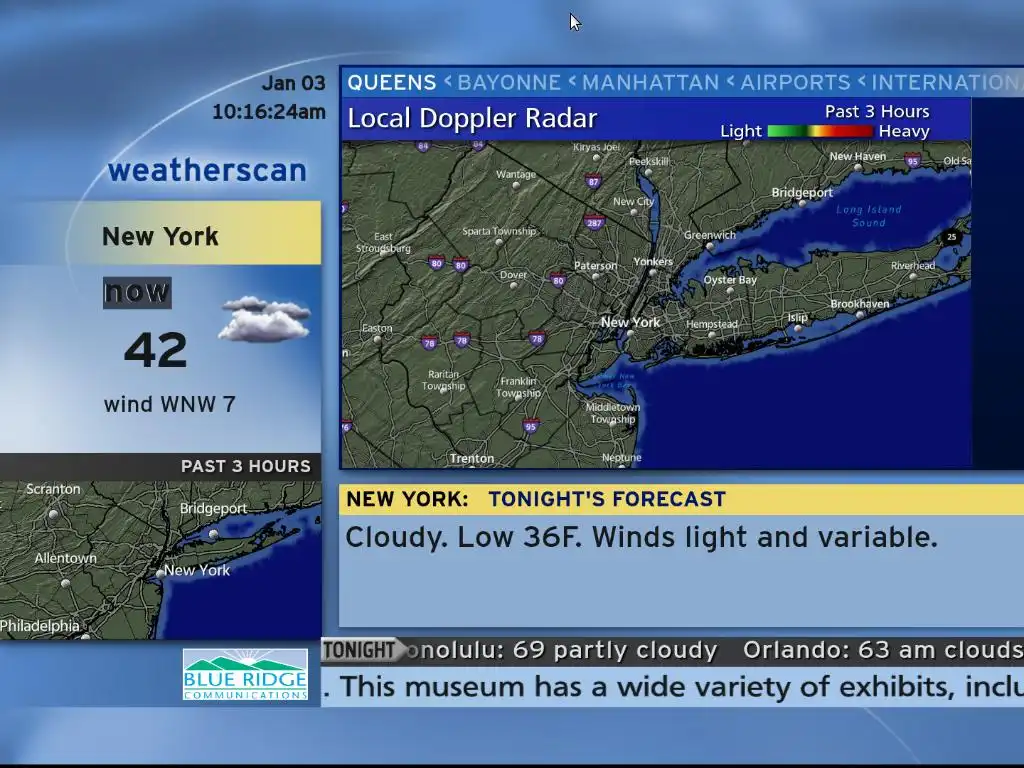Click 'Bridgeport' on the Doppler map
Viewport: 1024px width, 768px height.
[x=802, y=193]
